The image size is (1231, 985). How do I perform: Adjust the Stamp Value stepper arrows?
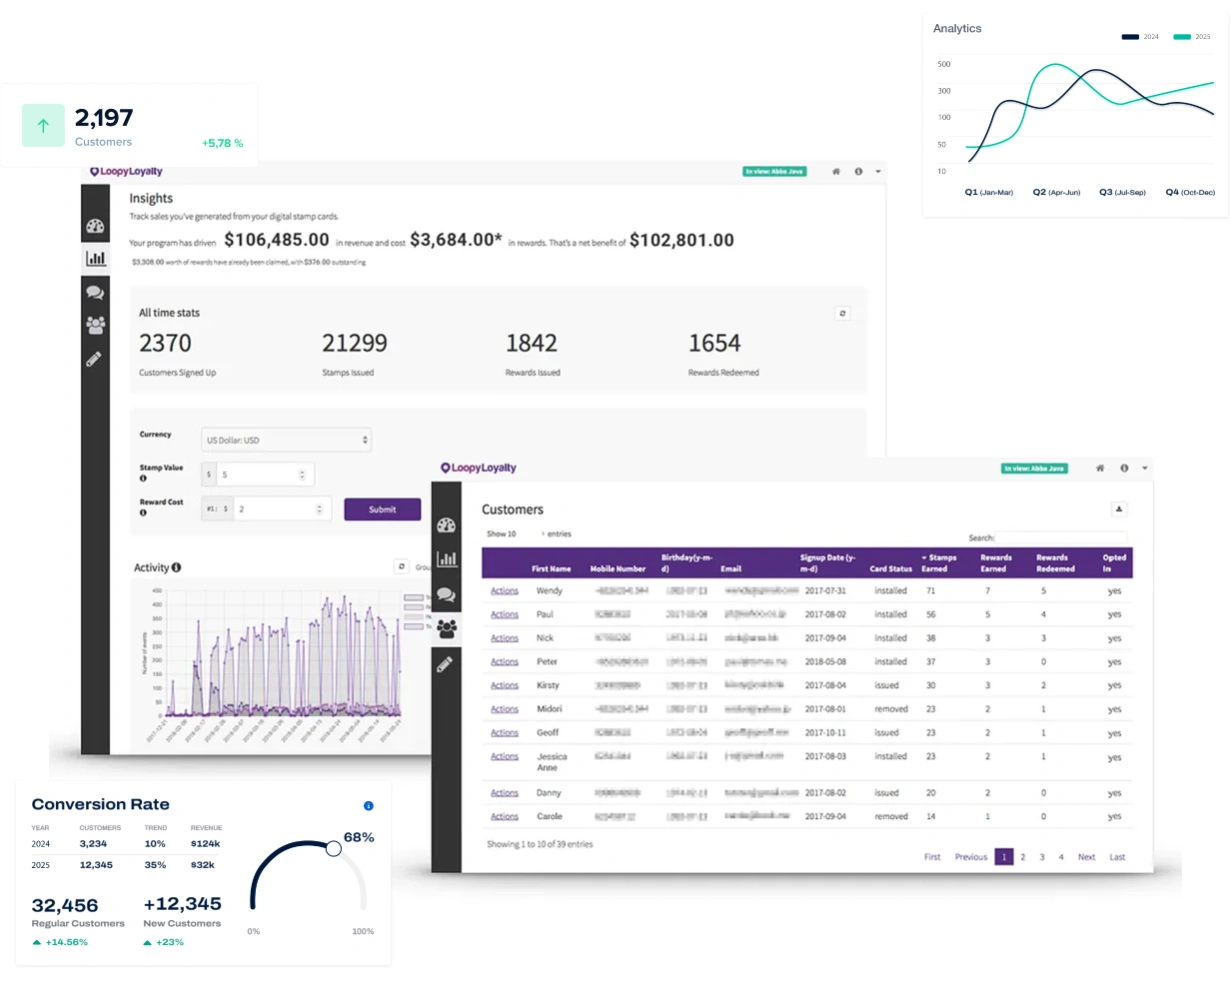[x=303, y=475]
